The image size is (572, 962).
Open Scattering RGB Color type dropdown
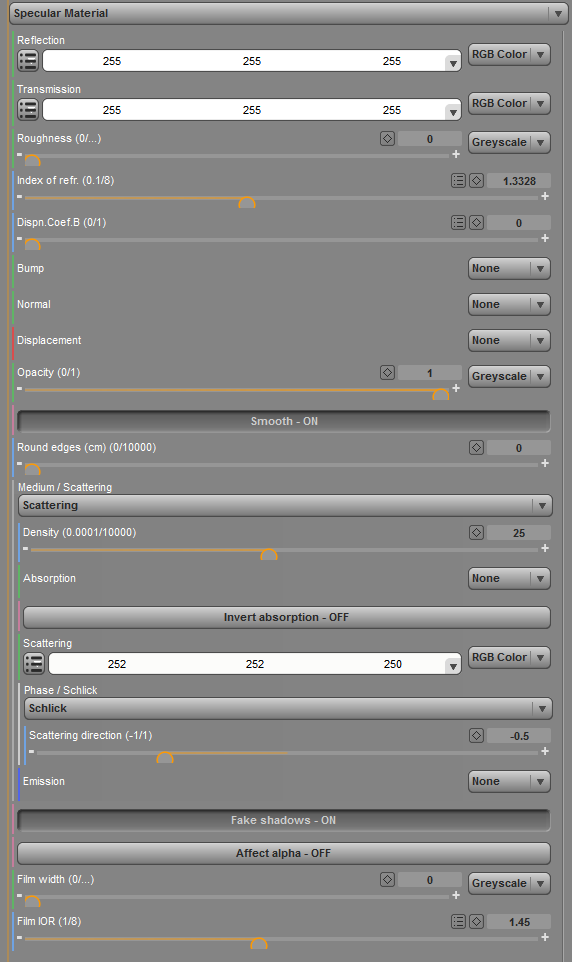pos(509,658)
